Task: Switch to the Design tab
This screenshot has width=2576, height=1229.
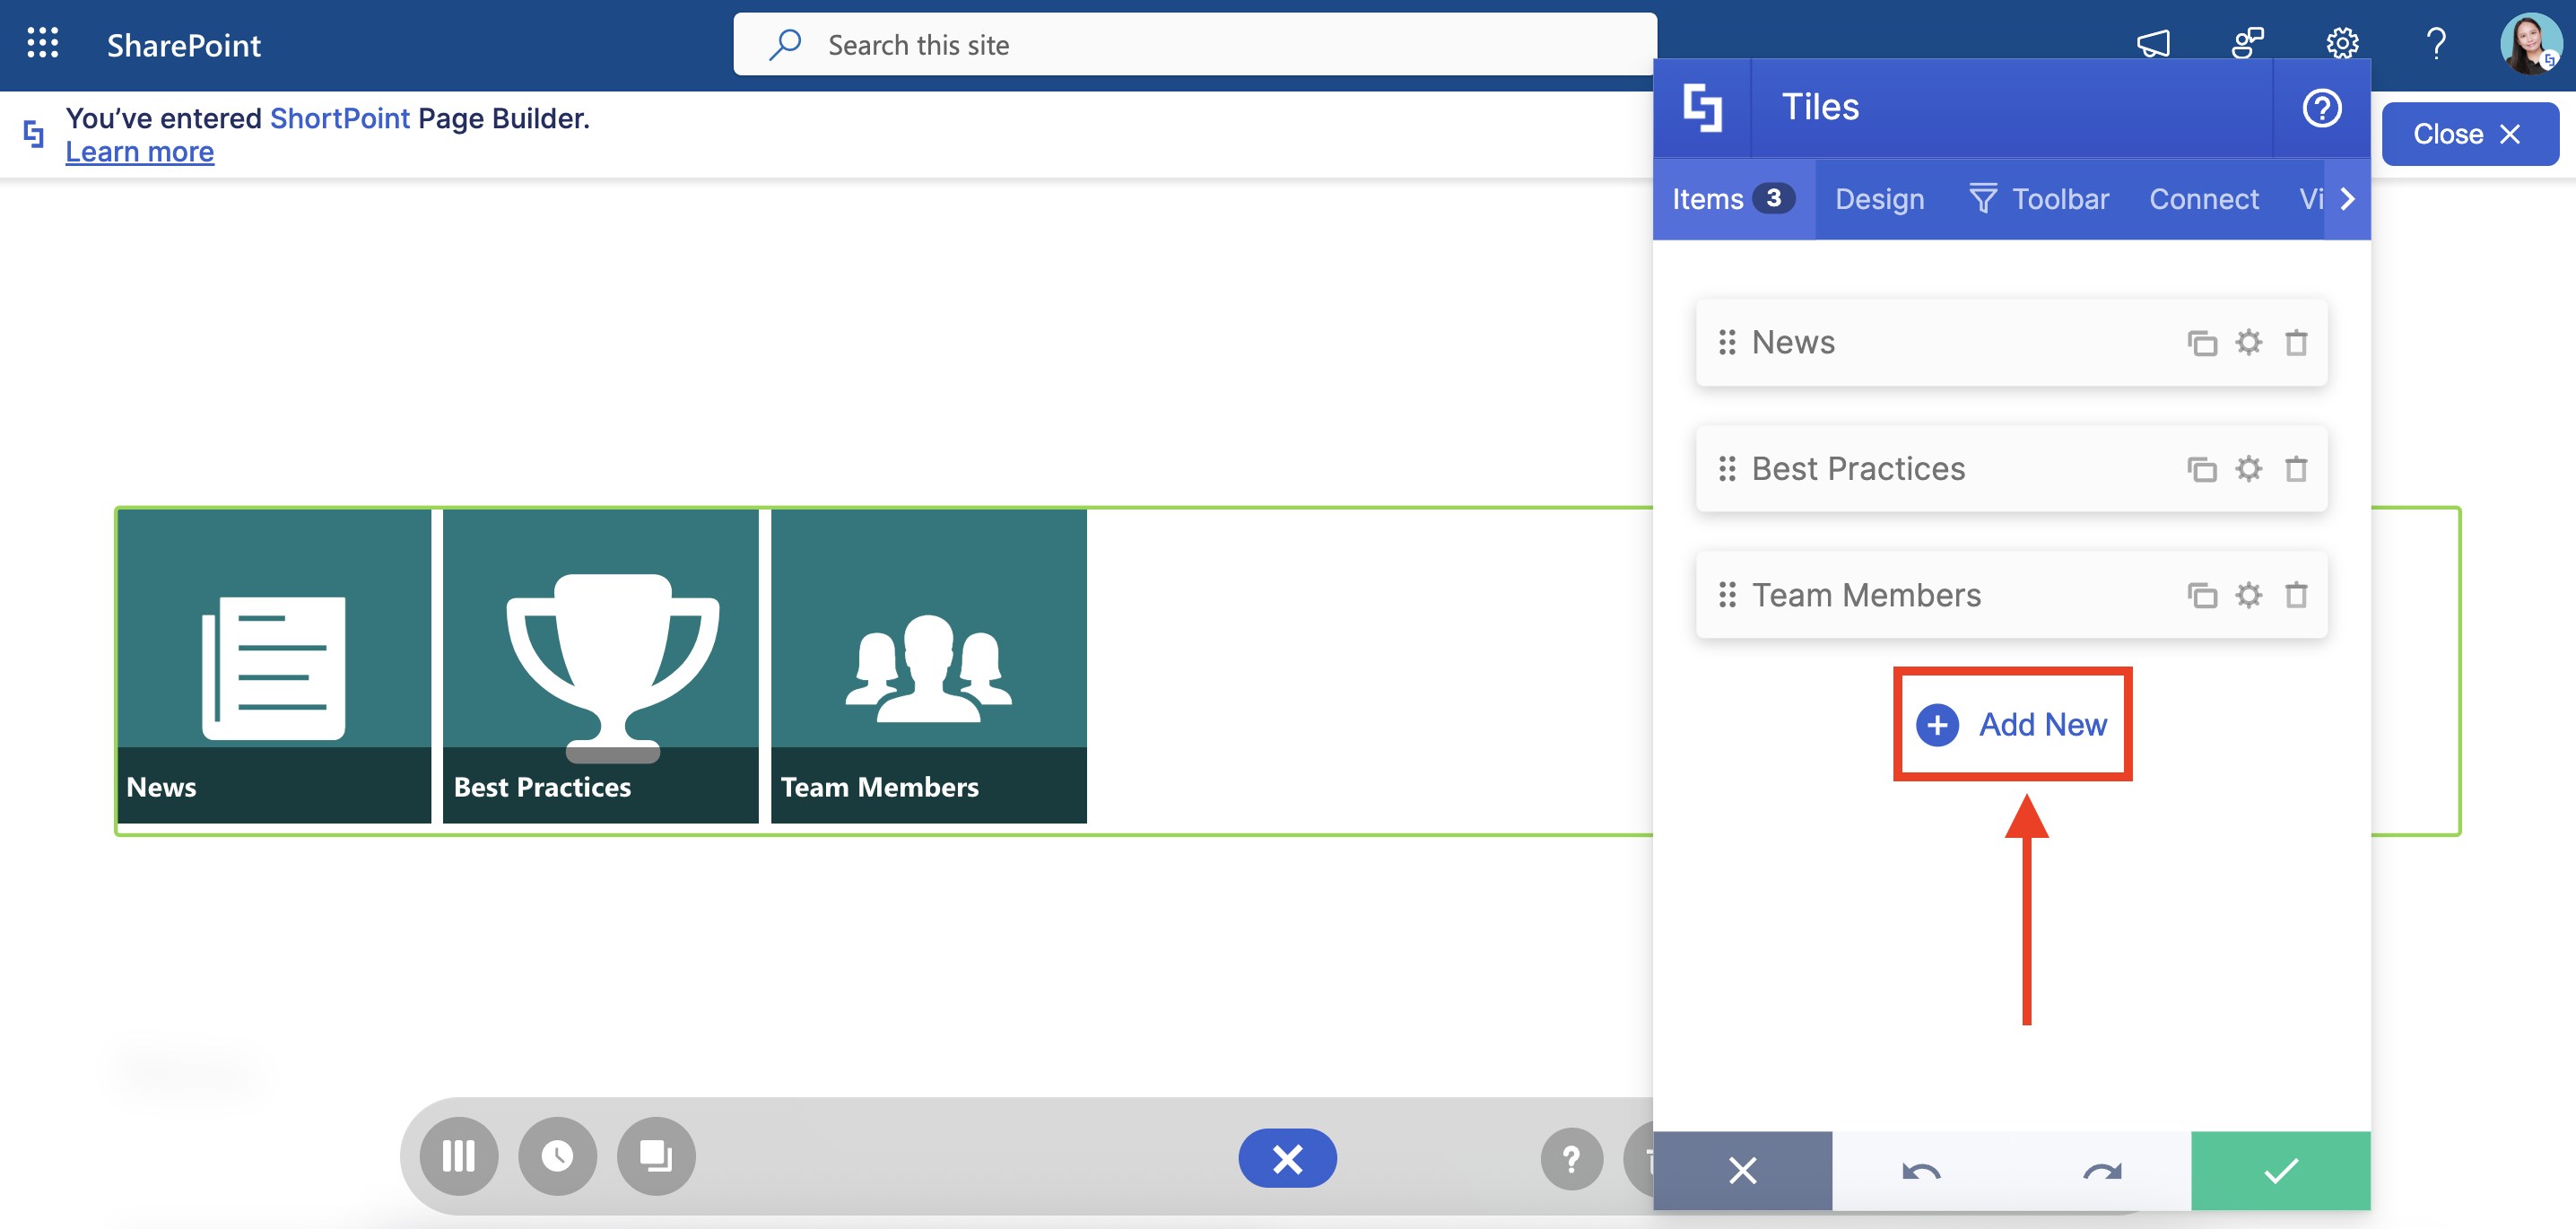Action: coord(1879,199)
